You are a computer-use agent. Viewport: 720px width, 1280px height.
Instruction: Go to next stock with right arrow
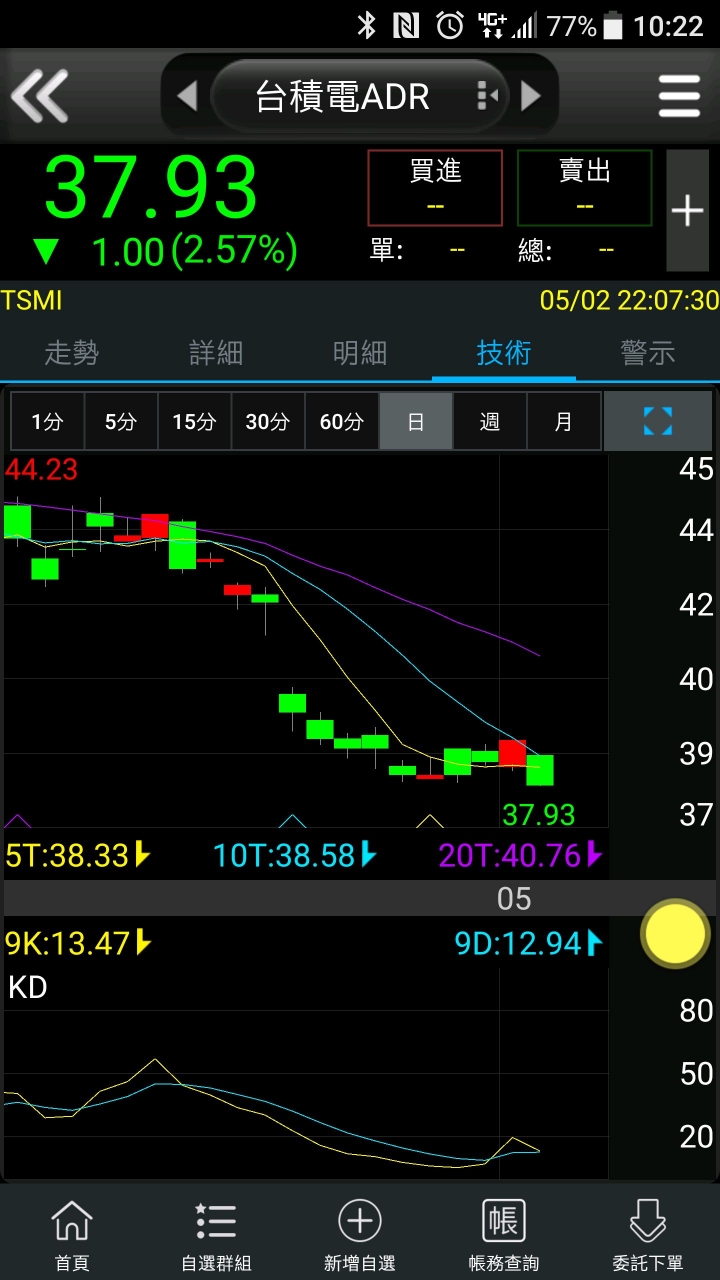[531, 96]
